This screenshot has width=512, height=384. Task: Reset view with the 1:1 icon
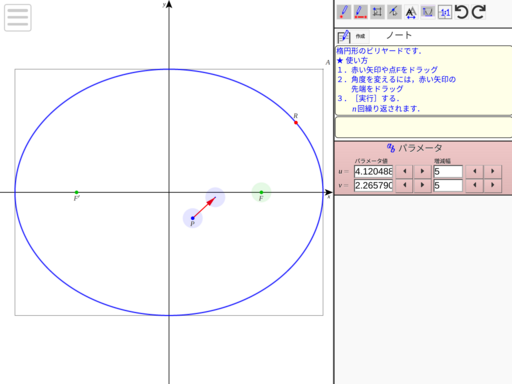(445, 12)
